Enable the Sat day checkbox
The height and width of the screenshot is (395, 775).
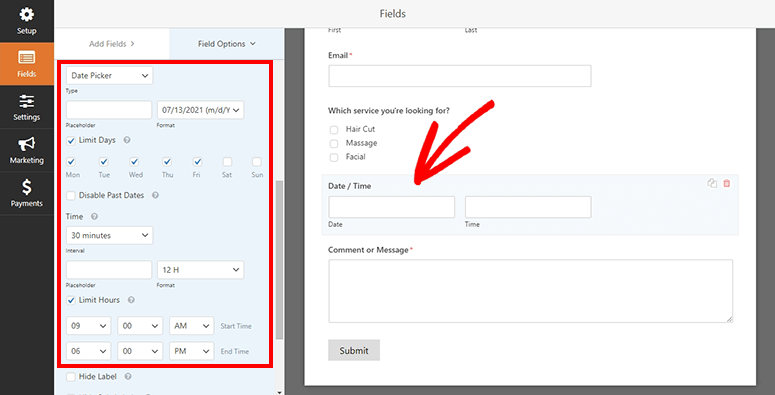pyautogui.click(x=227, y=162)
